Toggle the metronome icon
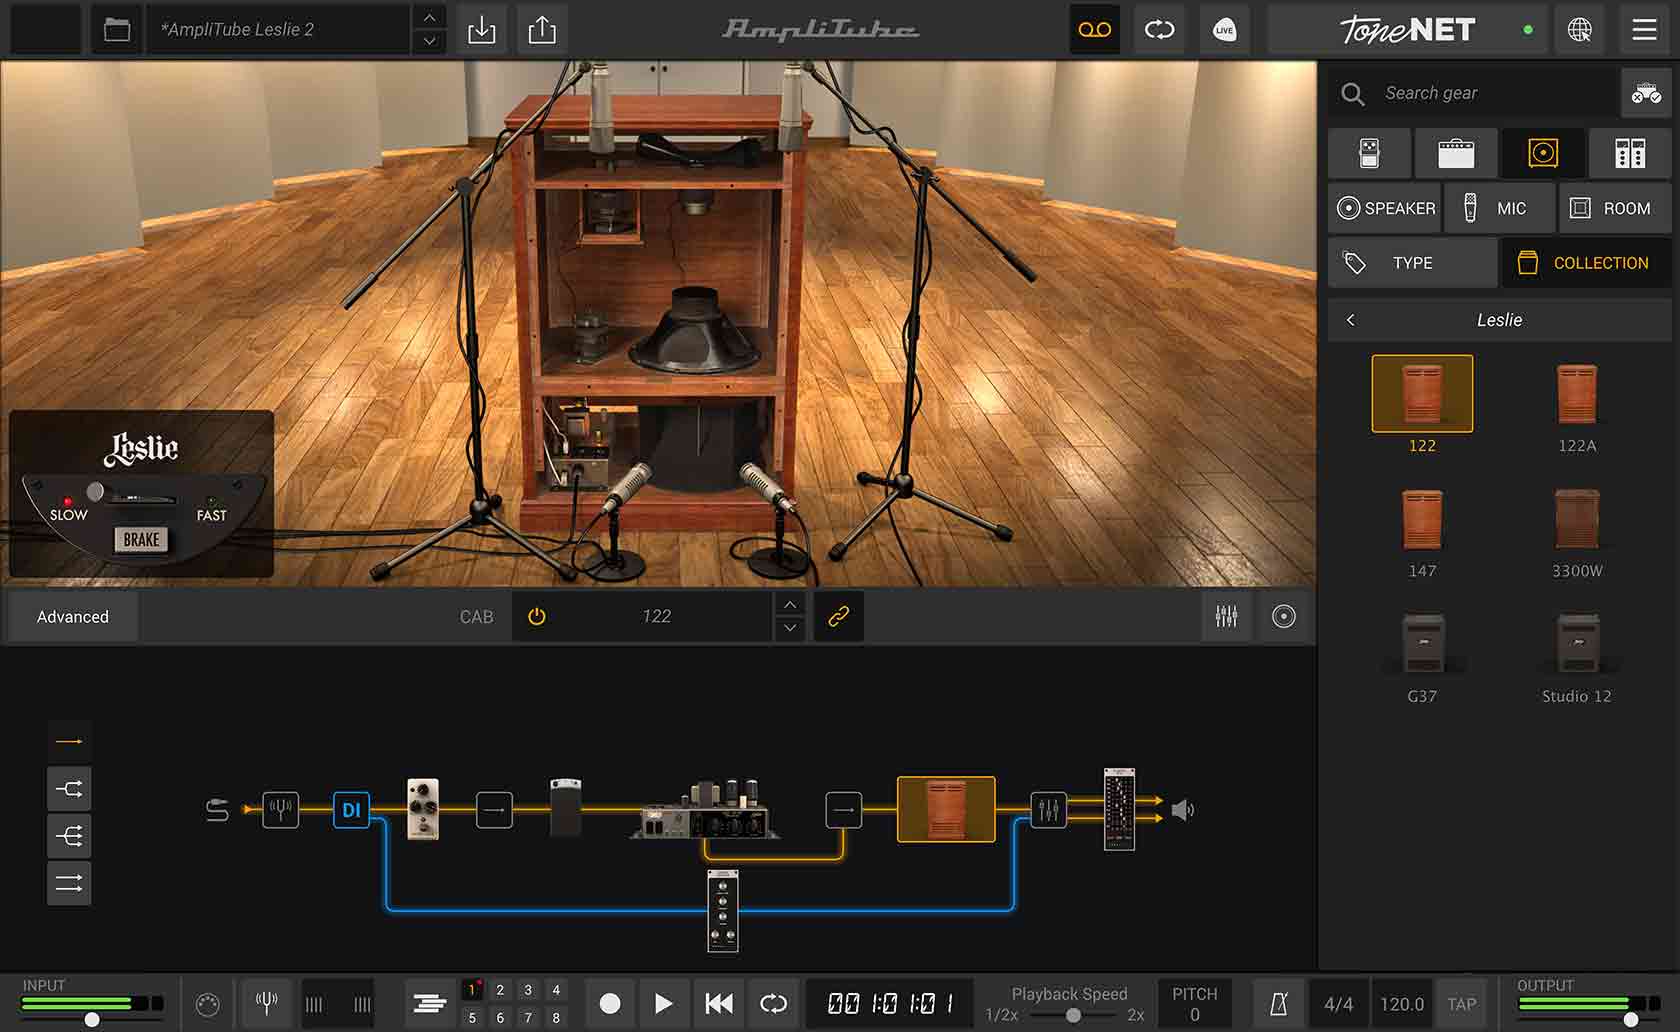Viewport: 1680px width, 1032px height. (1278, 1003)
